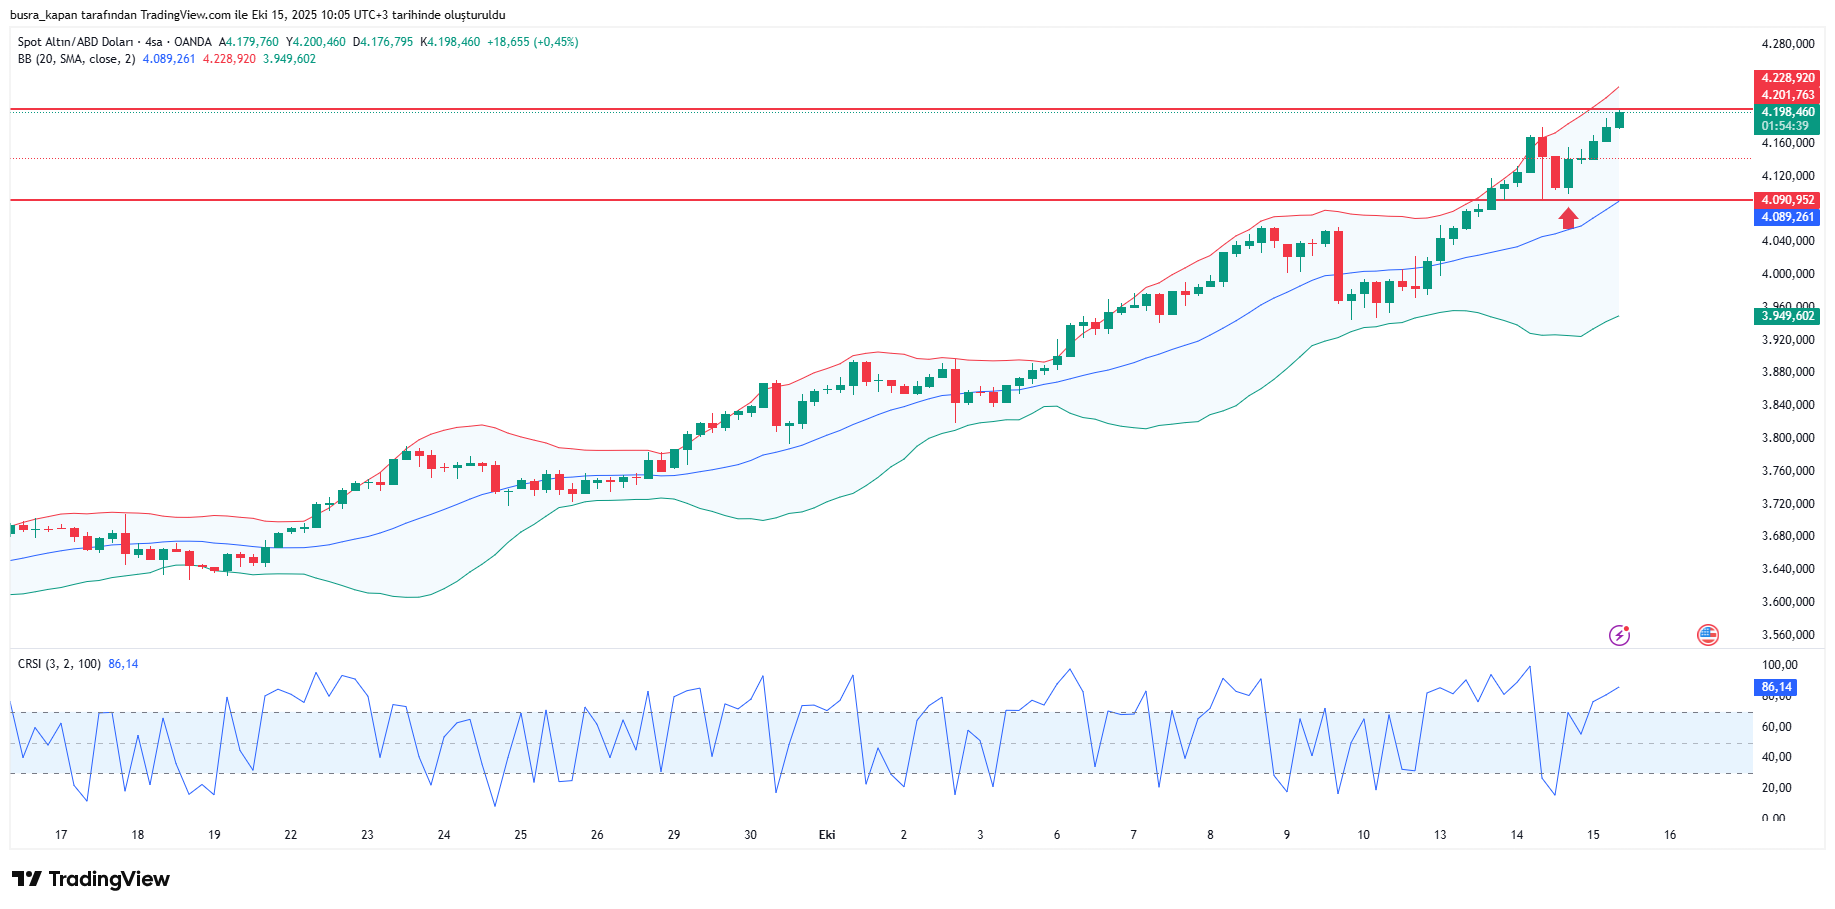Select the red up arrow marker on chart
This screenshot has height=909, width=1835.
tap(1568, 218)
